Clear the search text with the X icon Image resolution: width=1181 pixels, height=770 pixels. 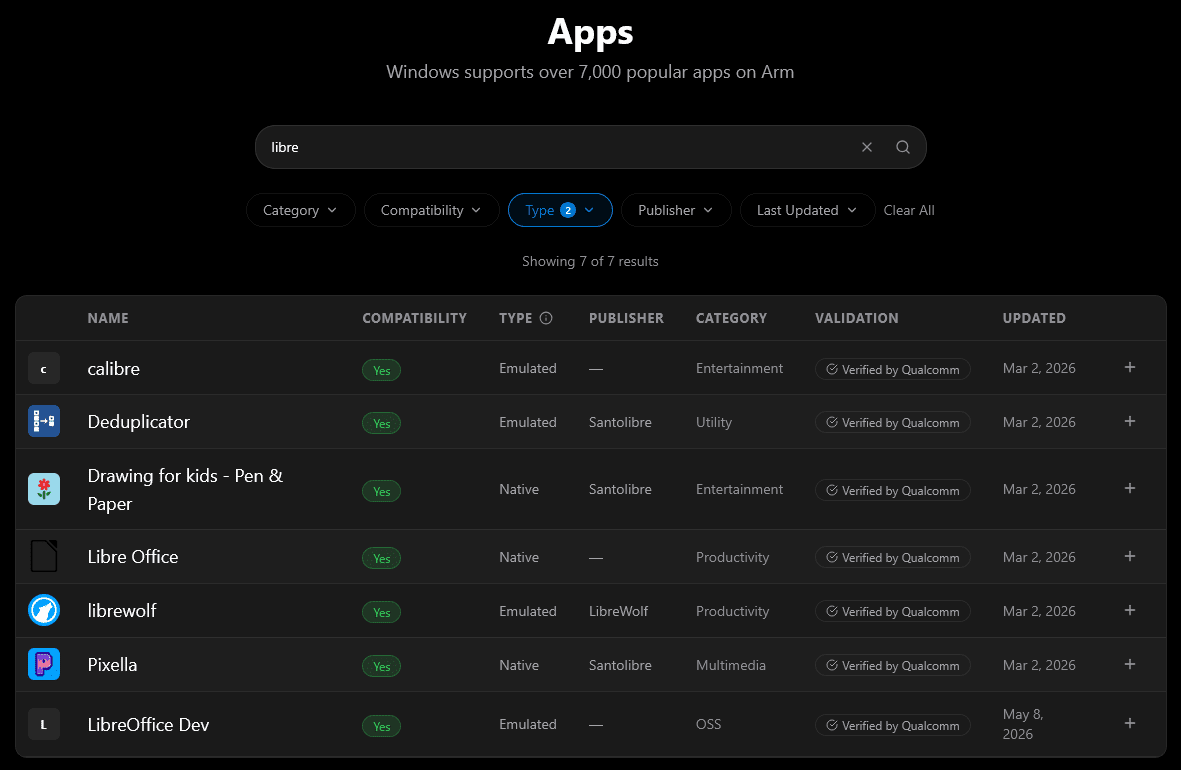click(x=867, y=147)
